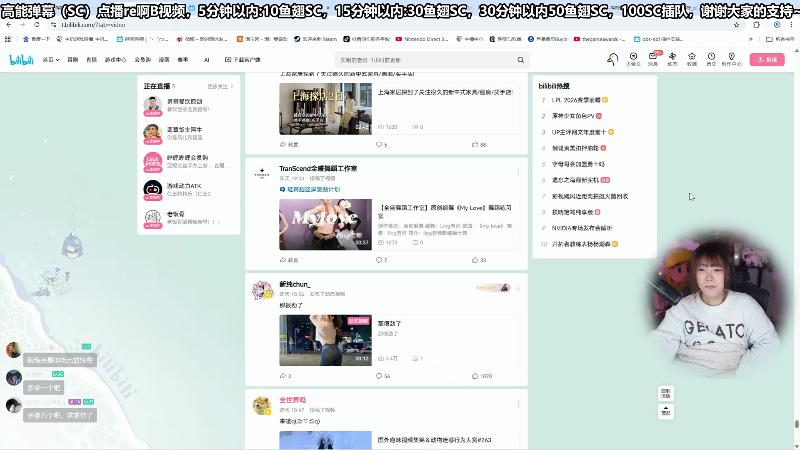Open the fifth live streamer avatar

point(153,218)
